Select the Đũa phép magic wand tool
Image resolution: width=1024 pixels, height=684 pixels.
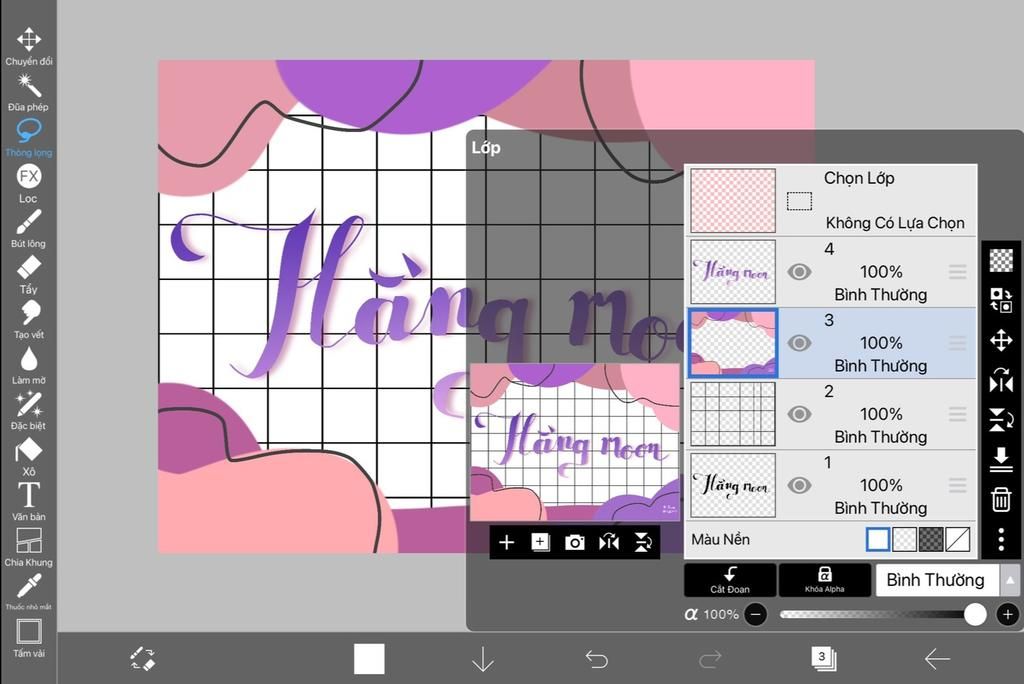click(x=29, y=92)
